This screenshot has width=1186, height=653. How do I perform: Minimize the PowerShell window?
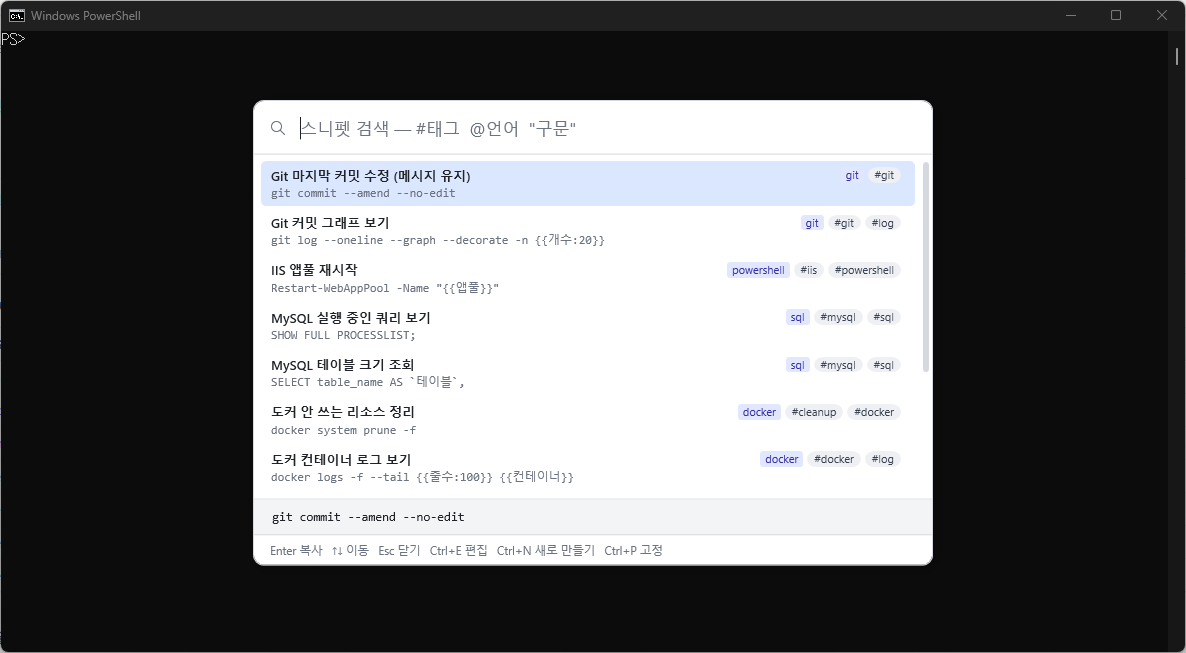(x=1071, y=15)
